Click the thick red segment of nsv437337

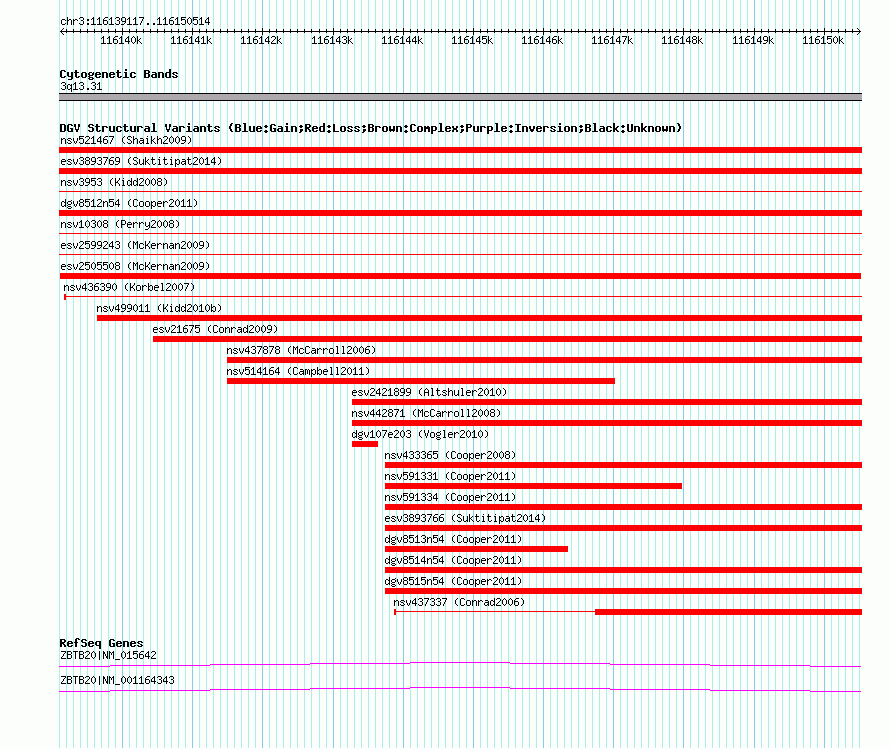pos(728,612)
